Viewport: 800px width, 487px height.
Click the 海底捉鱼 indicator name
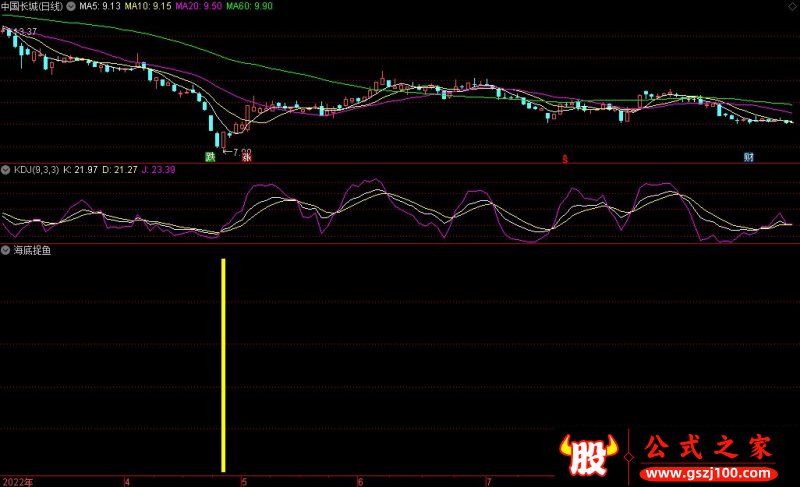pos(31,250)
